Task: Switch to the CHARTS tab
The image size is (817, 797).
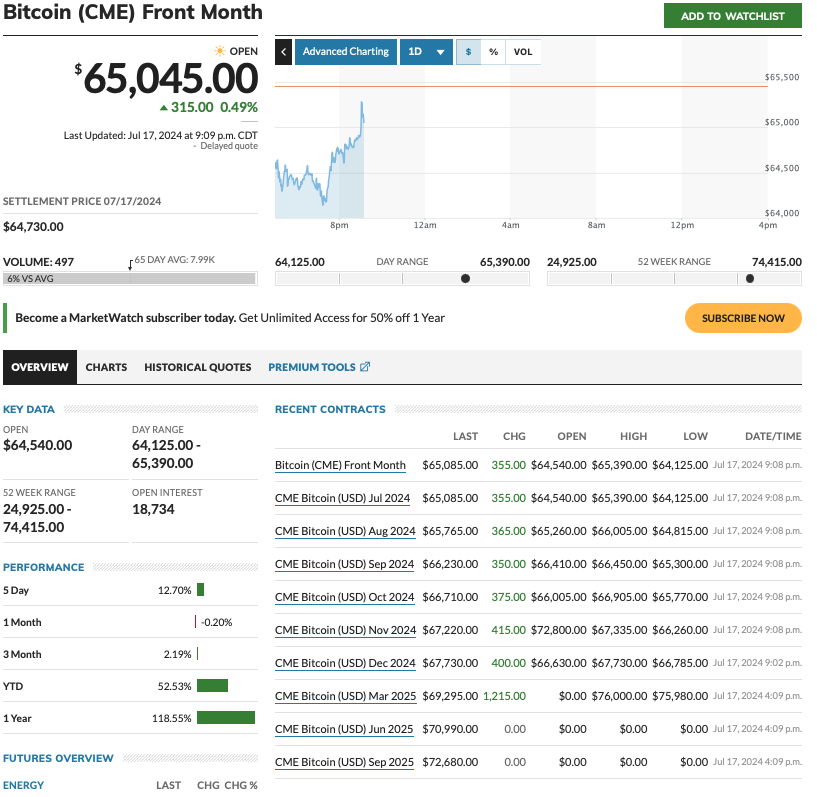Action: (106, 366)
